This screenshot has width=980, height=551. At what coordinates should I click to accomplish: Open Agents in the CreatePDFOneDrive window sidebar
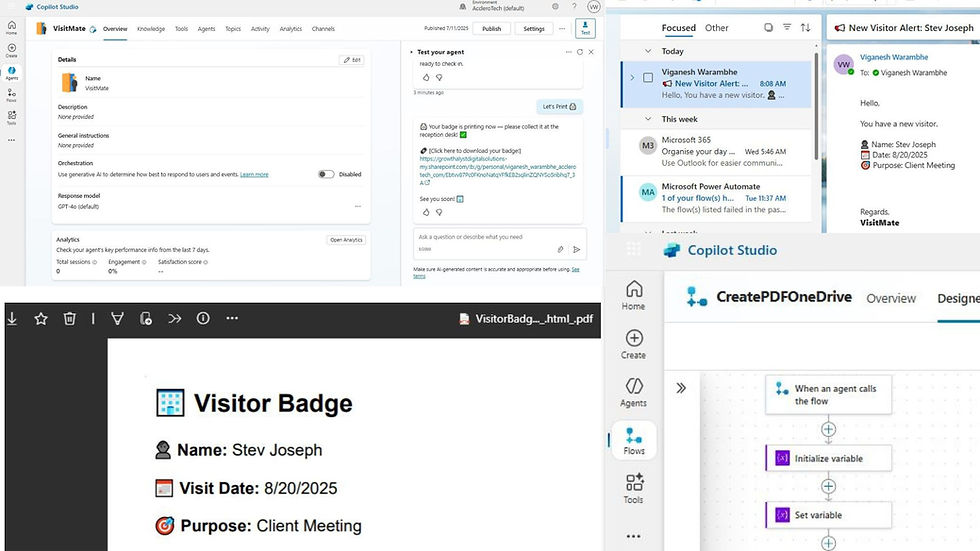tap(634, 392)
